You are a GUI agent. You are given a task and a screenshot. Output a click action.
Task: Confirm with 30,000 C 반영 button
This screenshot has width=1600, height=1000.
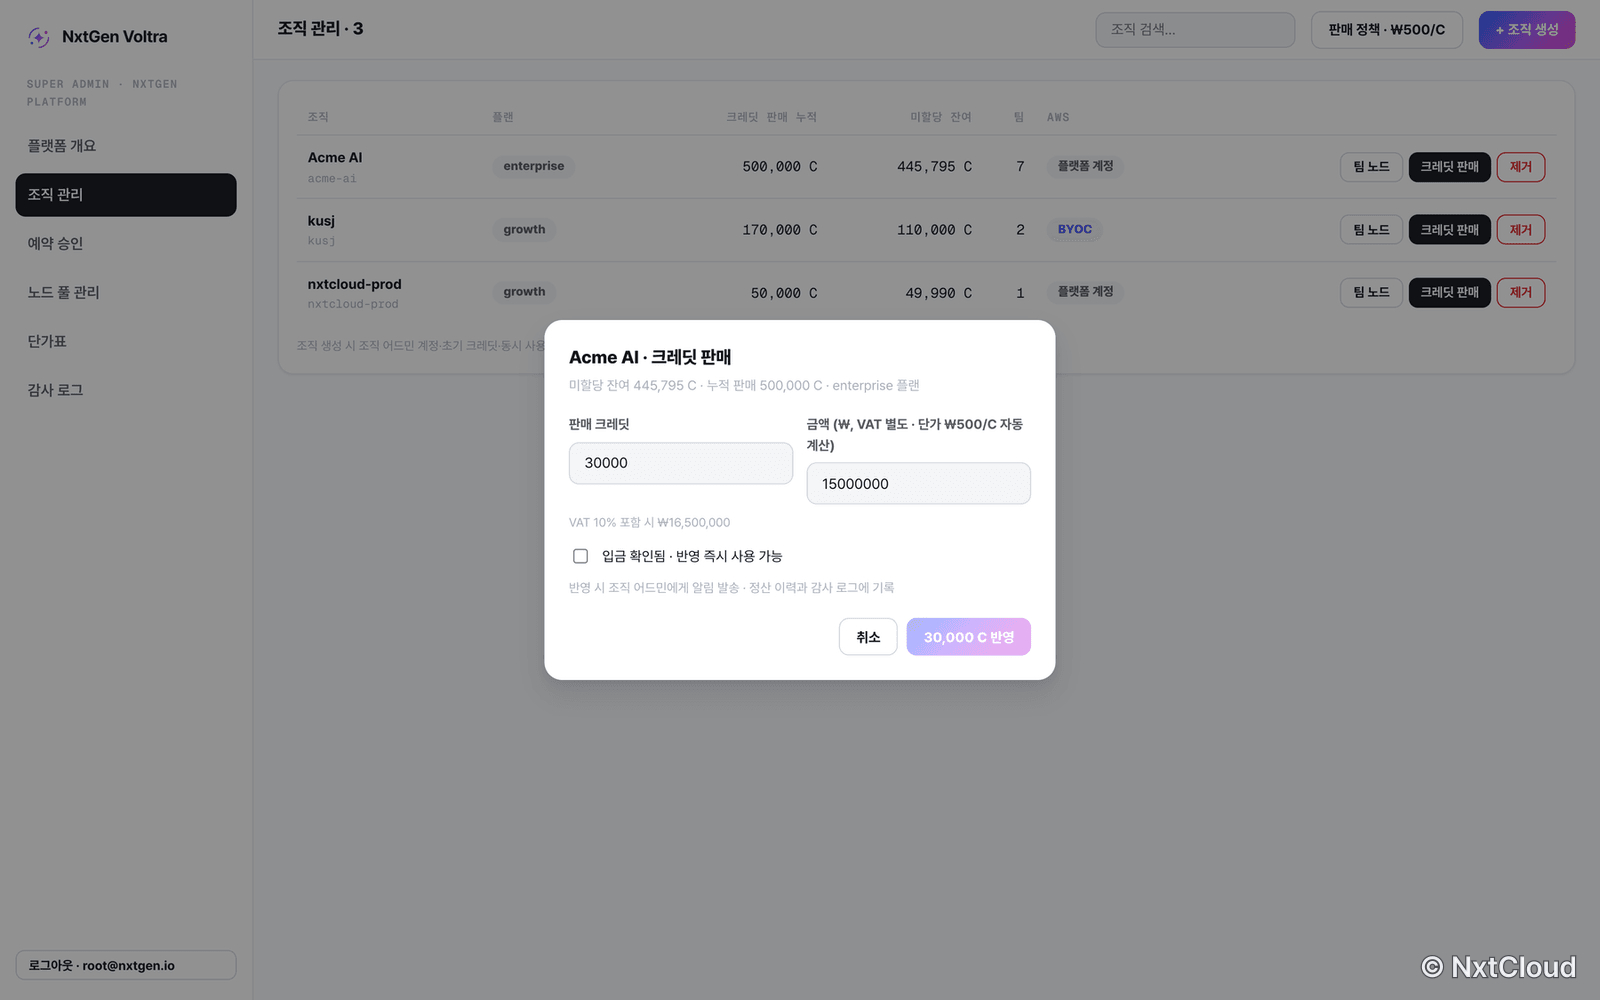tap(968, 637)
